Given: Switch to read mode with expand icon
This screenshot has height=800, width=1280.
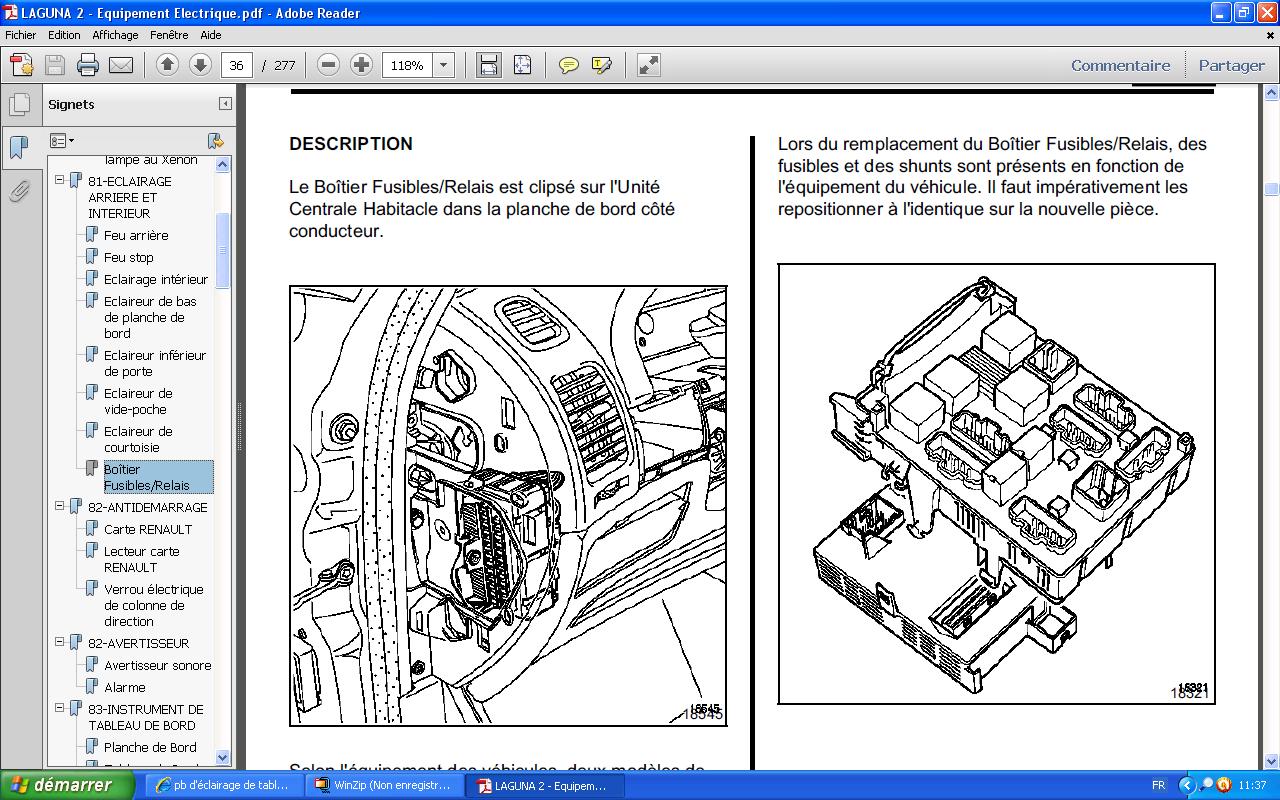Looking at the screenshot, I should pyautogui.click(x=649, y=65).
